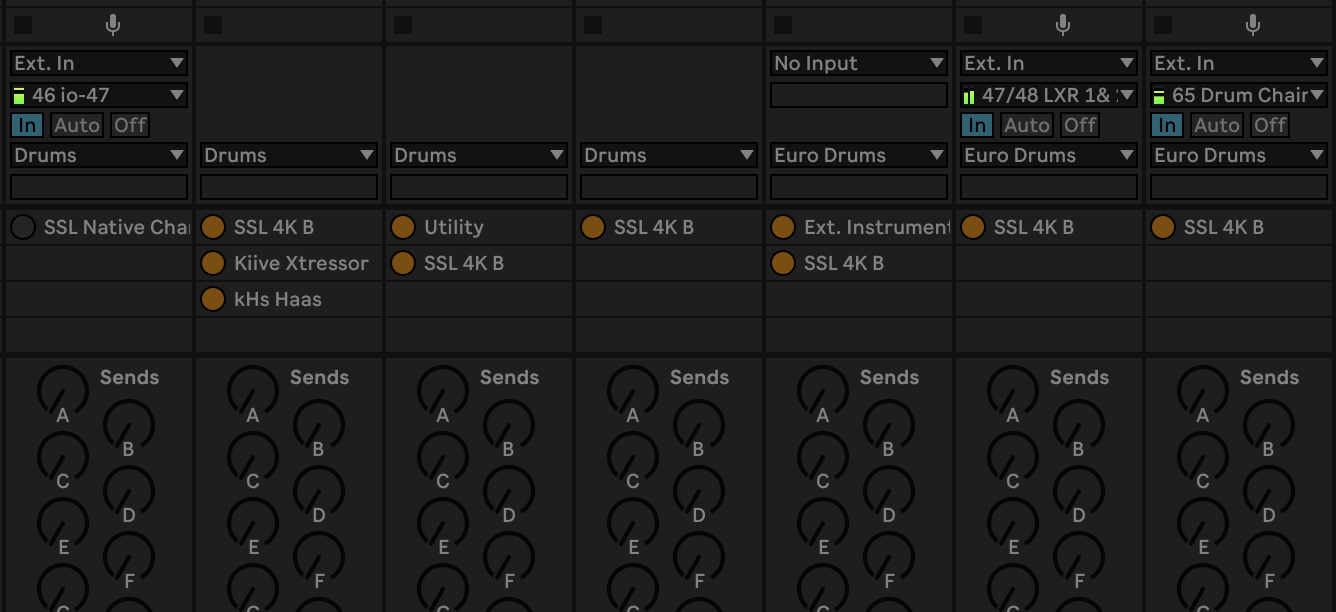Set monitor to In on 46 io-47 track
This screenshot has width=1336, height=612.
coord(27,125)
